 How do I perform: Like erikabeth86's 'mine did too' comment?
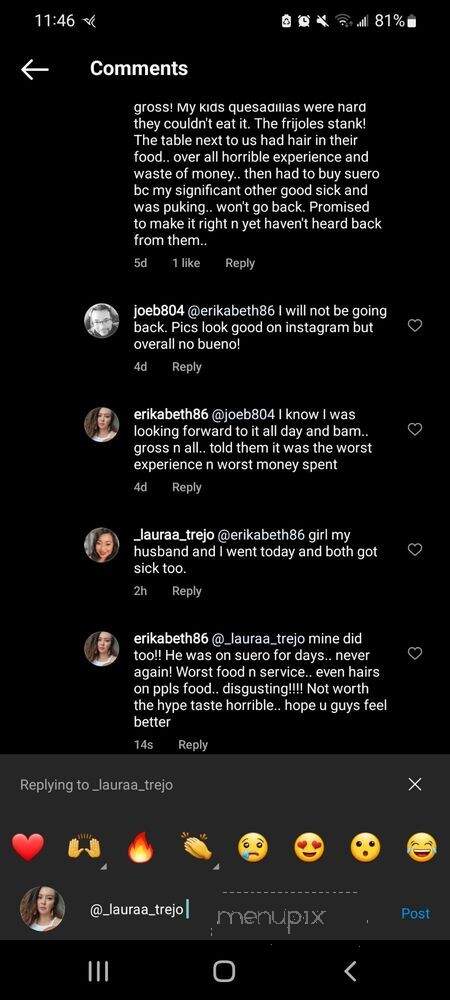(x=414, y=654)
